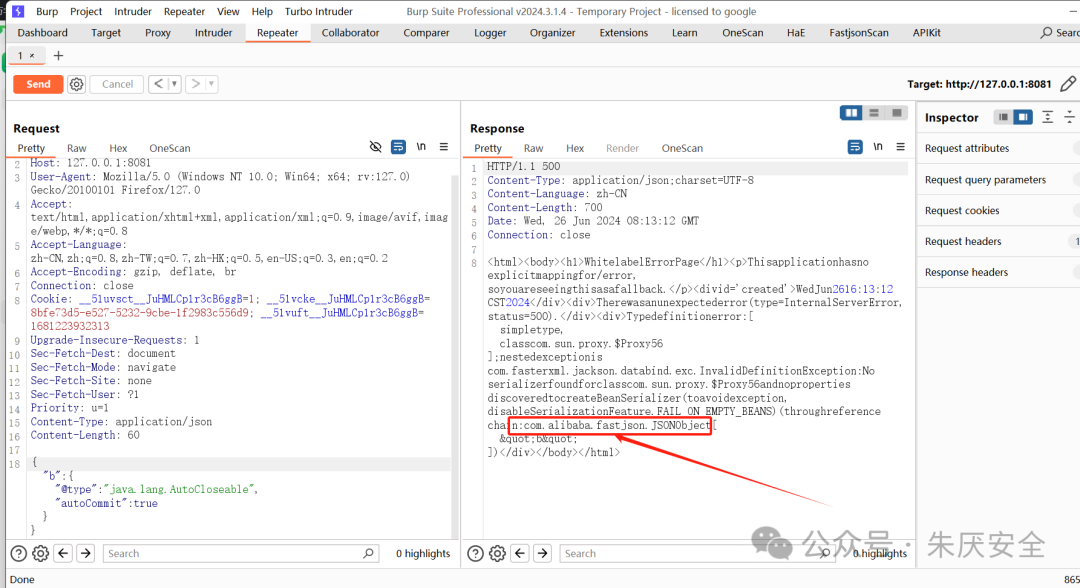The width and height of the screenshot is (1080, 588).
Task: Switch to APIKit tab
Action: pyautogui.click(x=926, y=32)
